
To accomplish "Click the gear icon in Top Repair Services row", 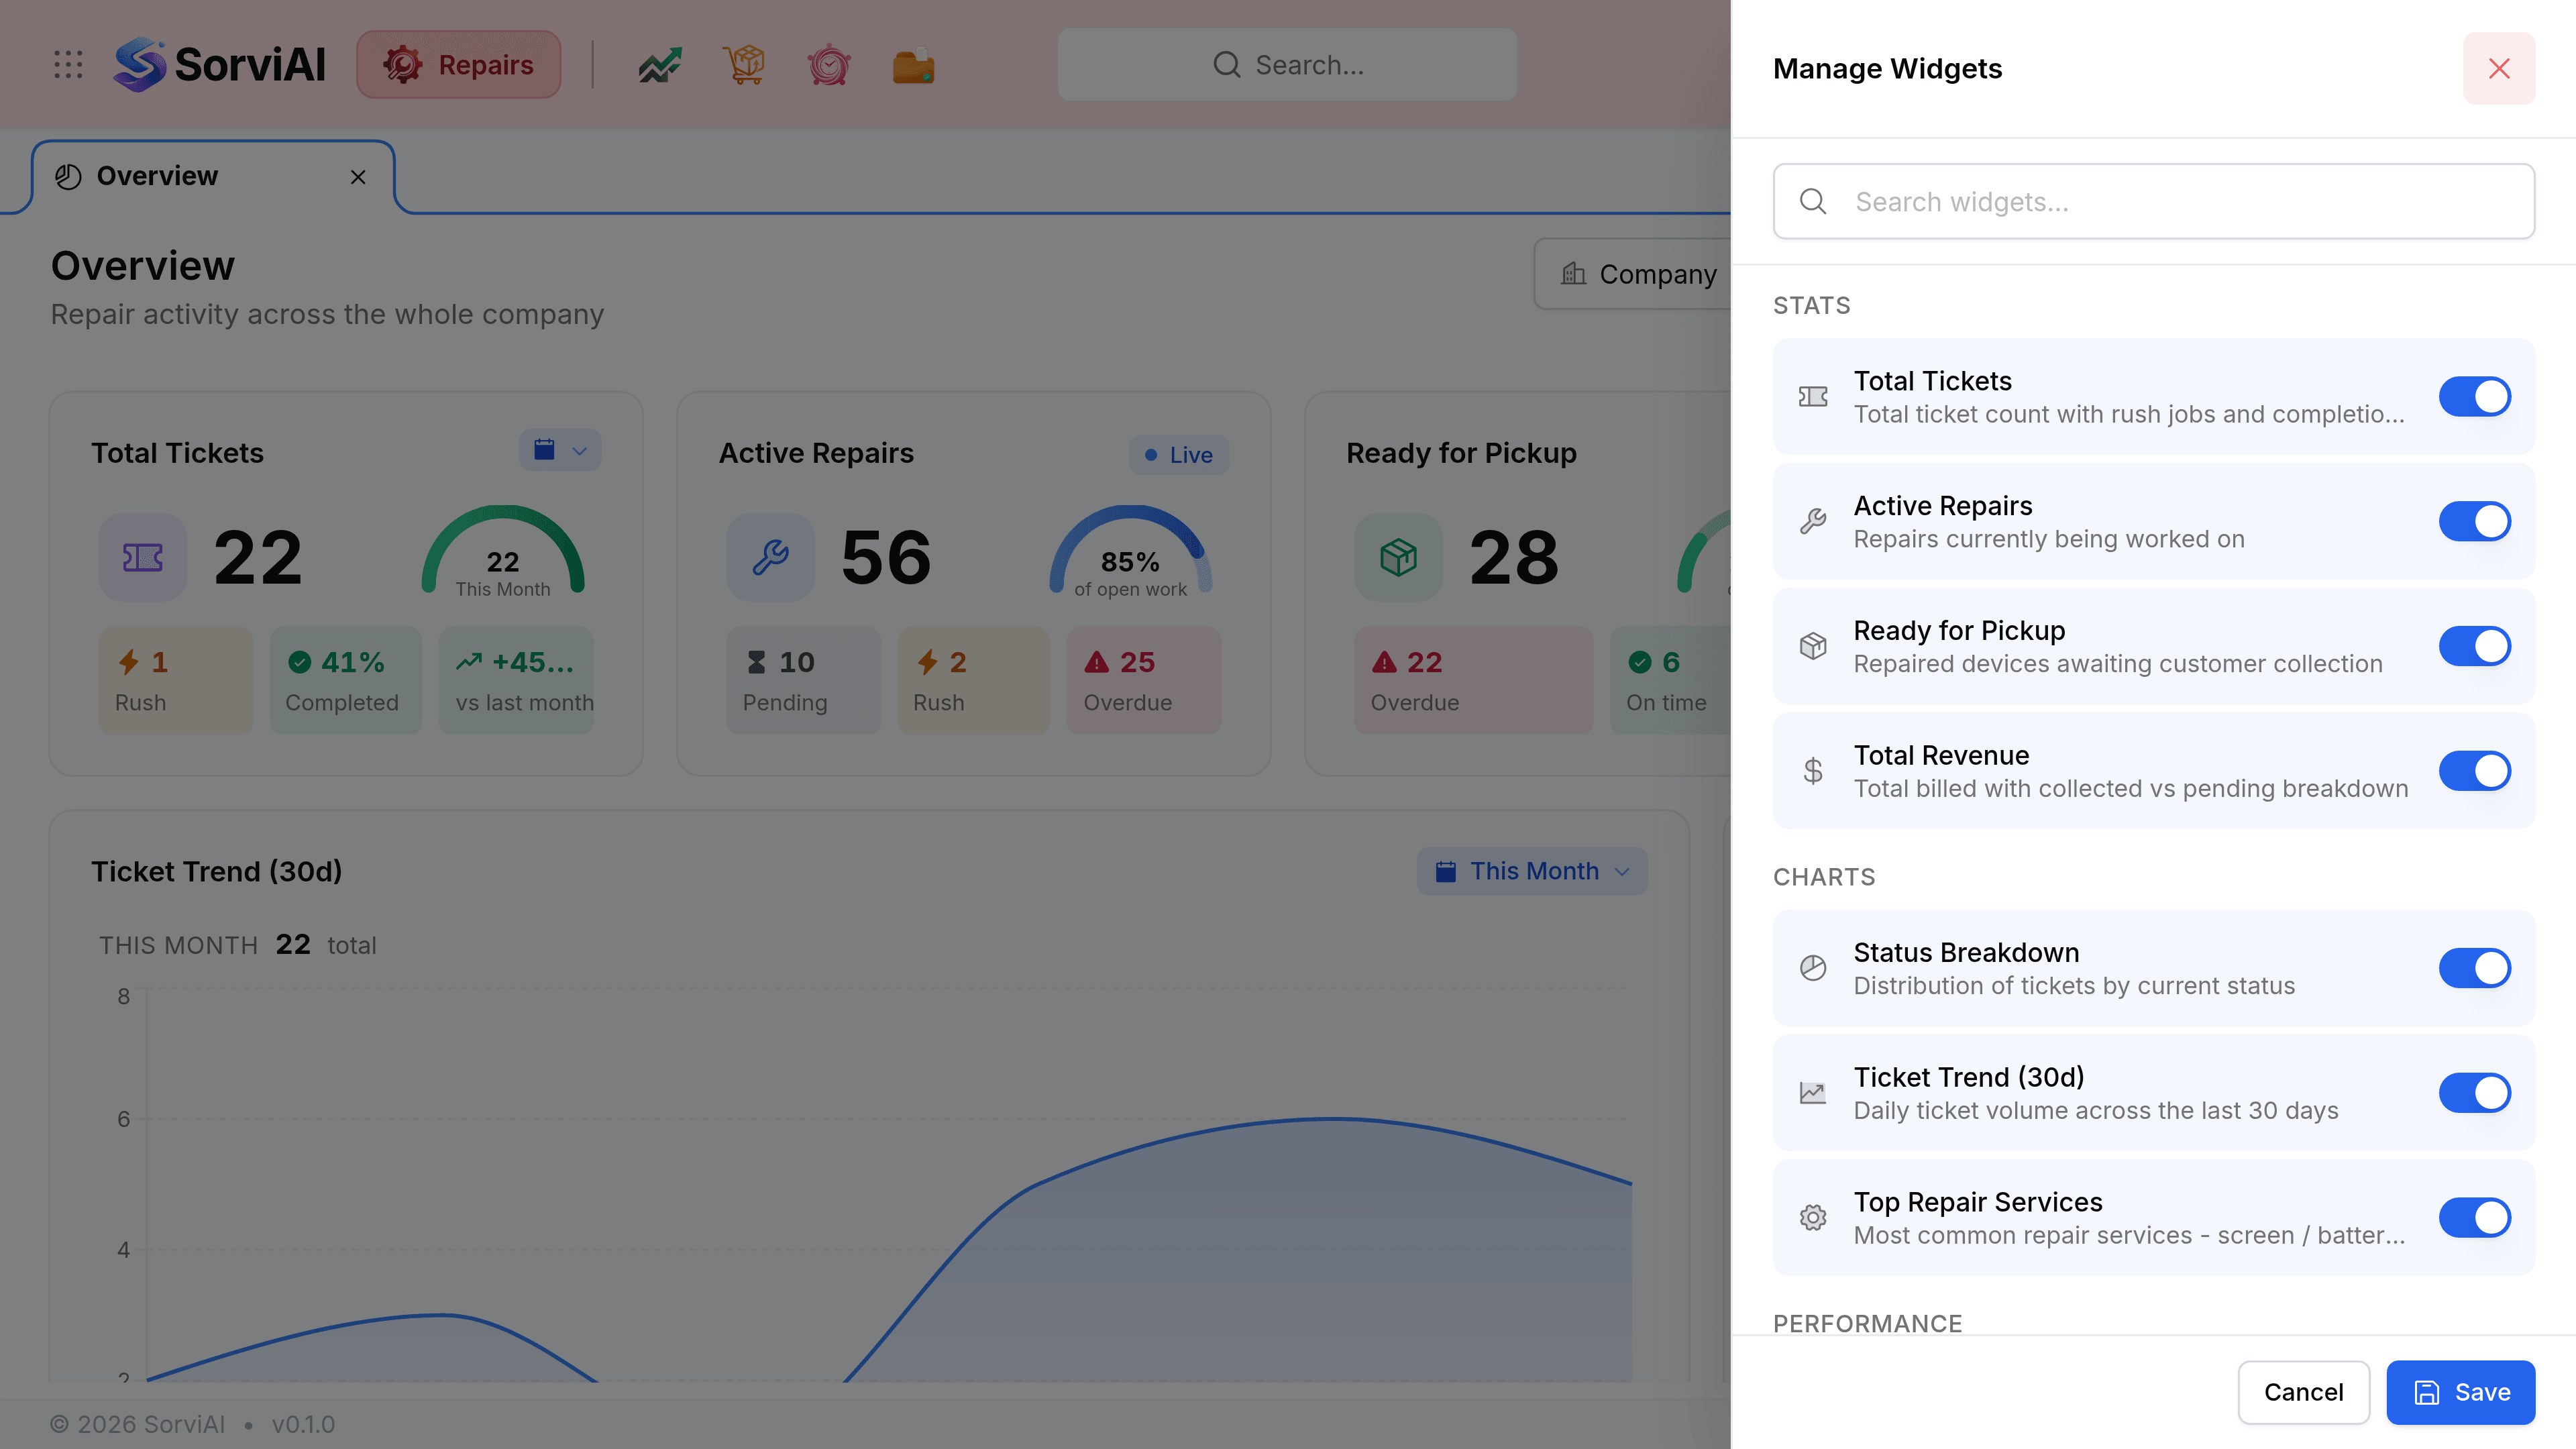I will (1813, 1217).
